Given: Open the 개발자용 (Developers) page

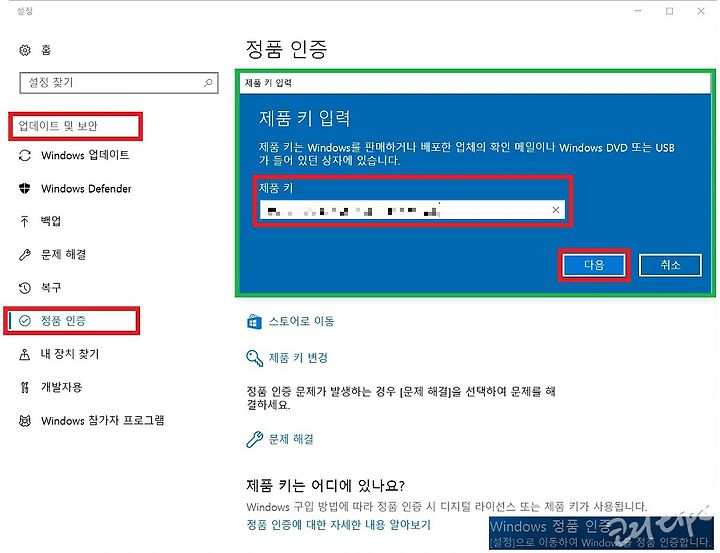Looking at the screenshot, I should point(61,387).
